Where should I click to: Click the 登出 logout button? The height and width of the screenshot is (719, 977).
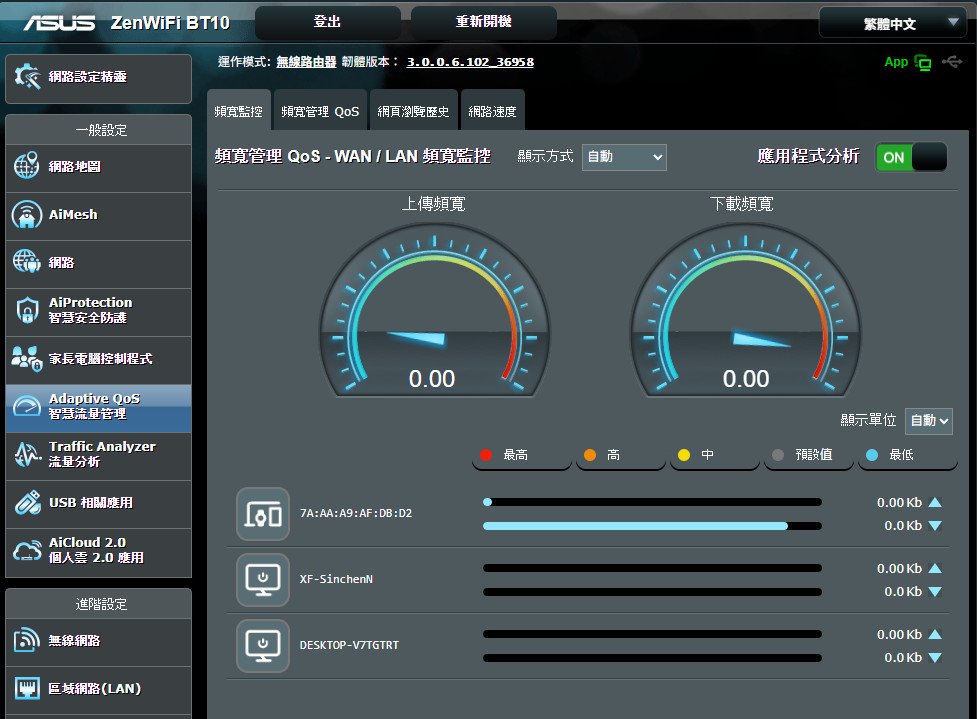pos(327,22)
